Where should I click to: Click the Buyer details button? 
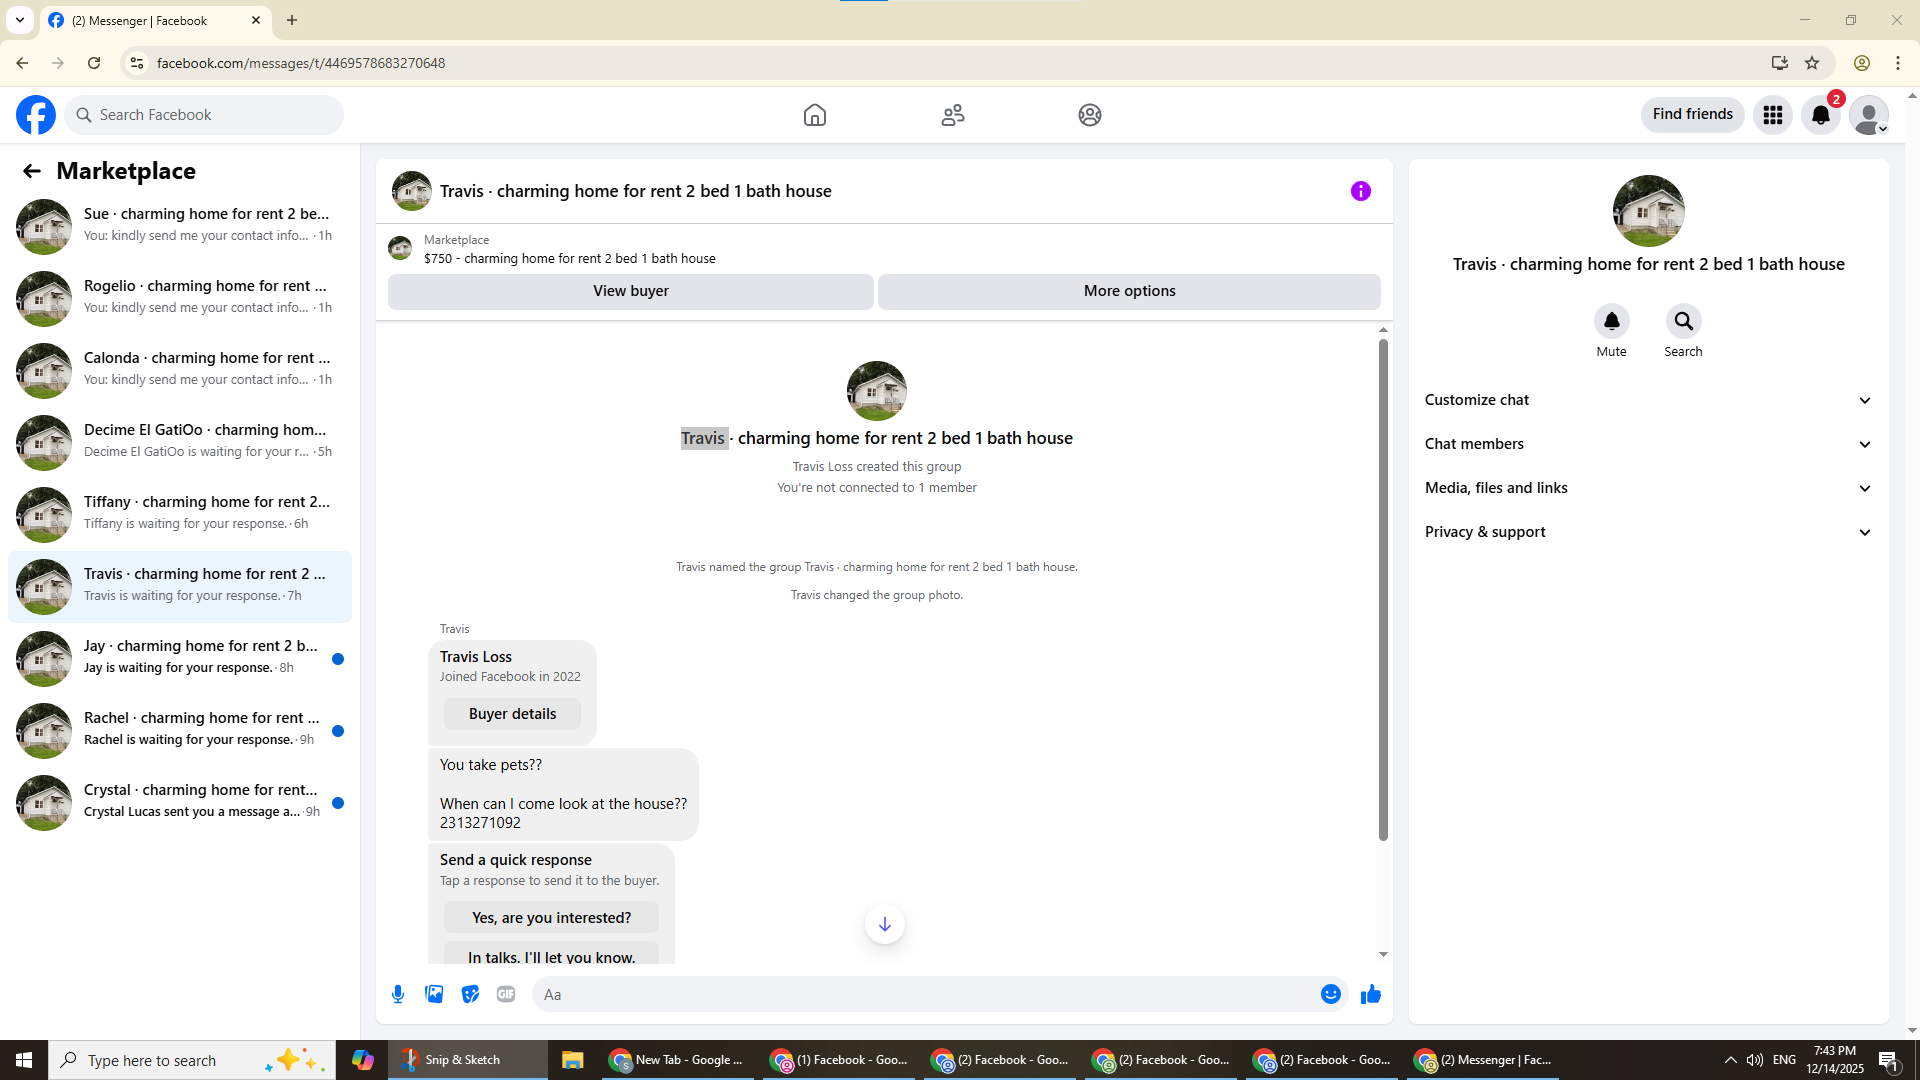click(x=512, y=714)
